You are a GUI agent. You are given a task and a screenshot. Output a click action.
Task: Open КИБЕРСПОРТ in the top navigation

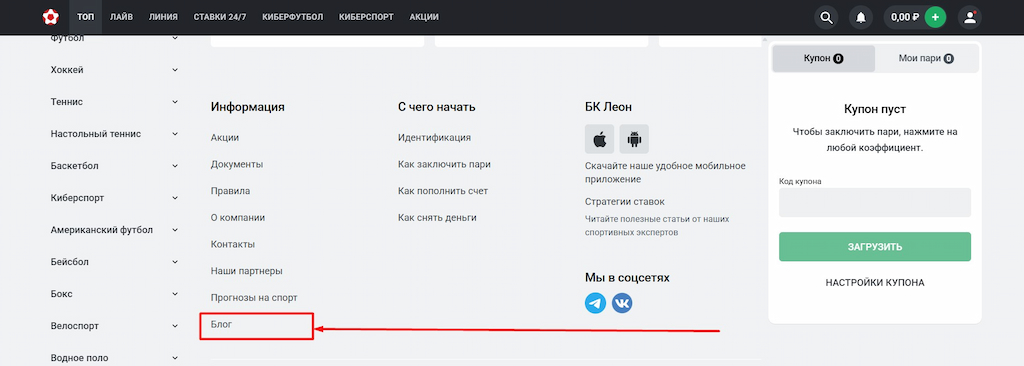pos(366,17)
